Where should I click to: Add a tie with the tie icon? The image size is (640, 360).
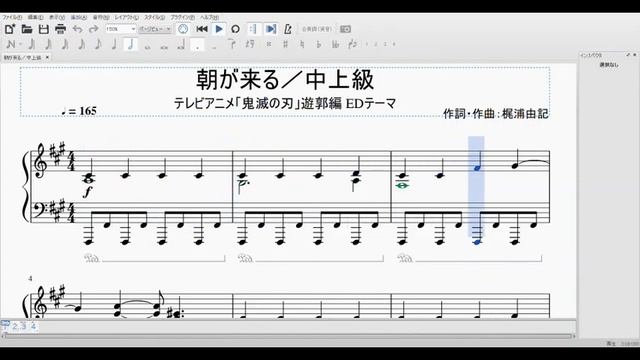[232, 44]
